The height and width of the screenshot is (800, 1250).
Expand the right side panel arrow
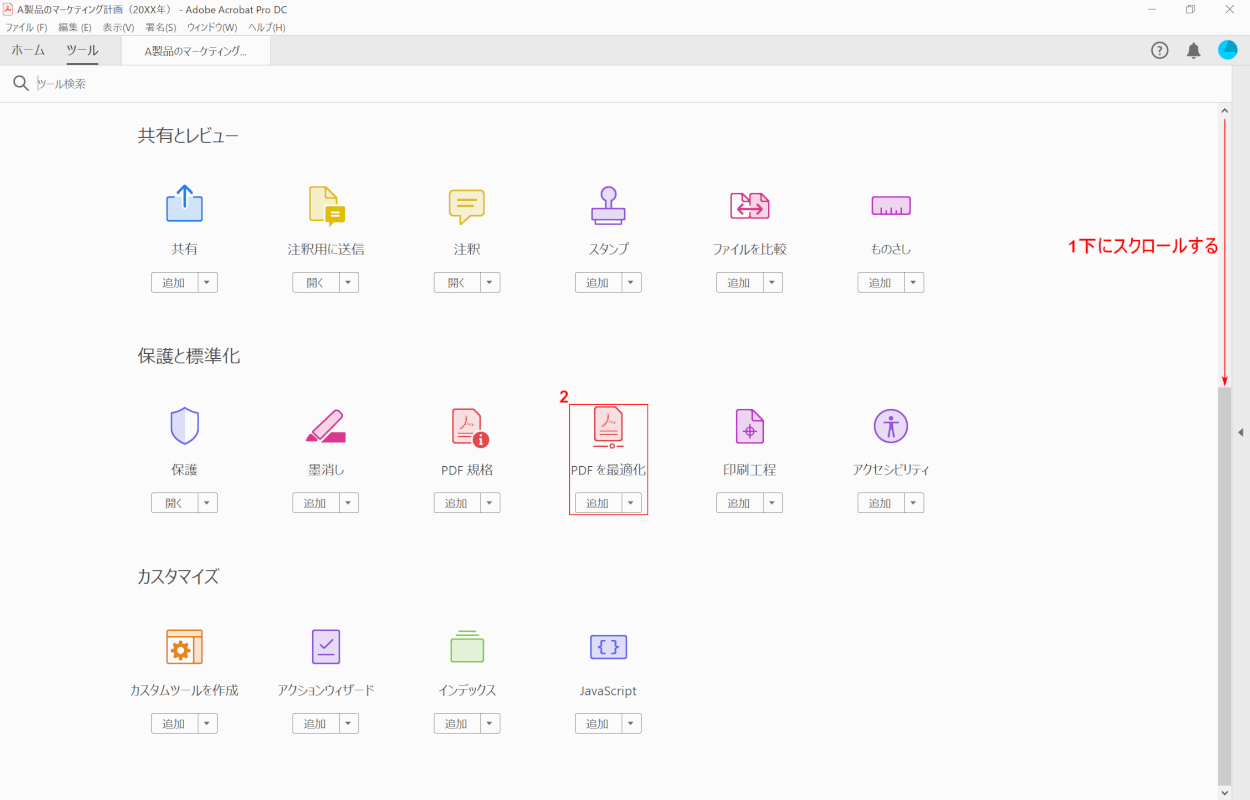[x=1240, y=432]
